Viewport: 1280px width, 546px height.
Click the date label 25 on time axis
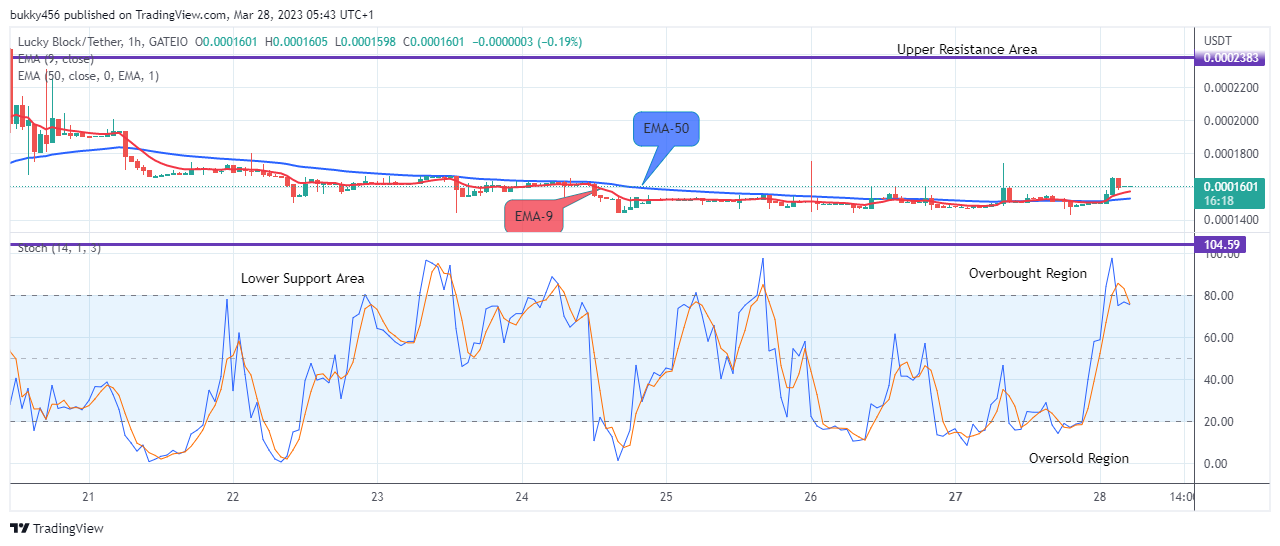pyautogui.click(x=666, y=496)
